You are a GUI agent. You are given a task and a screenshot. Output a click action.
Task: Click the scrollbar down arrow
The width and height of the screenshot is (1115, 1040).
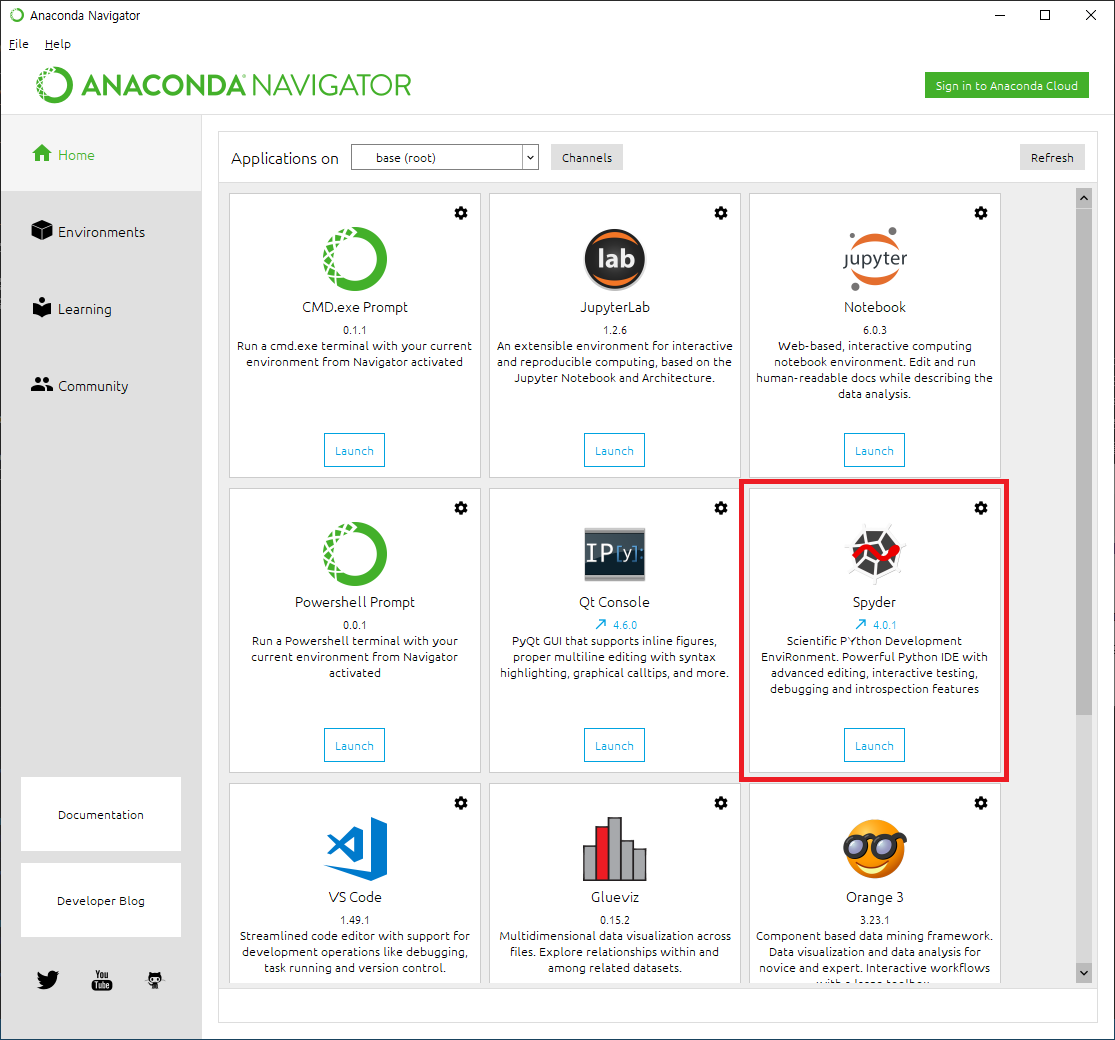click(x=1084, y=973)
